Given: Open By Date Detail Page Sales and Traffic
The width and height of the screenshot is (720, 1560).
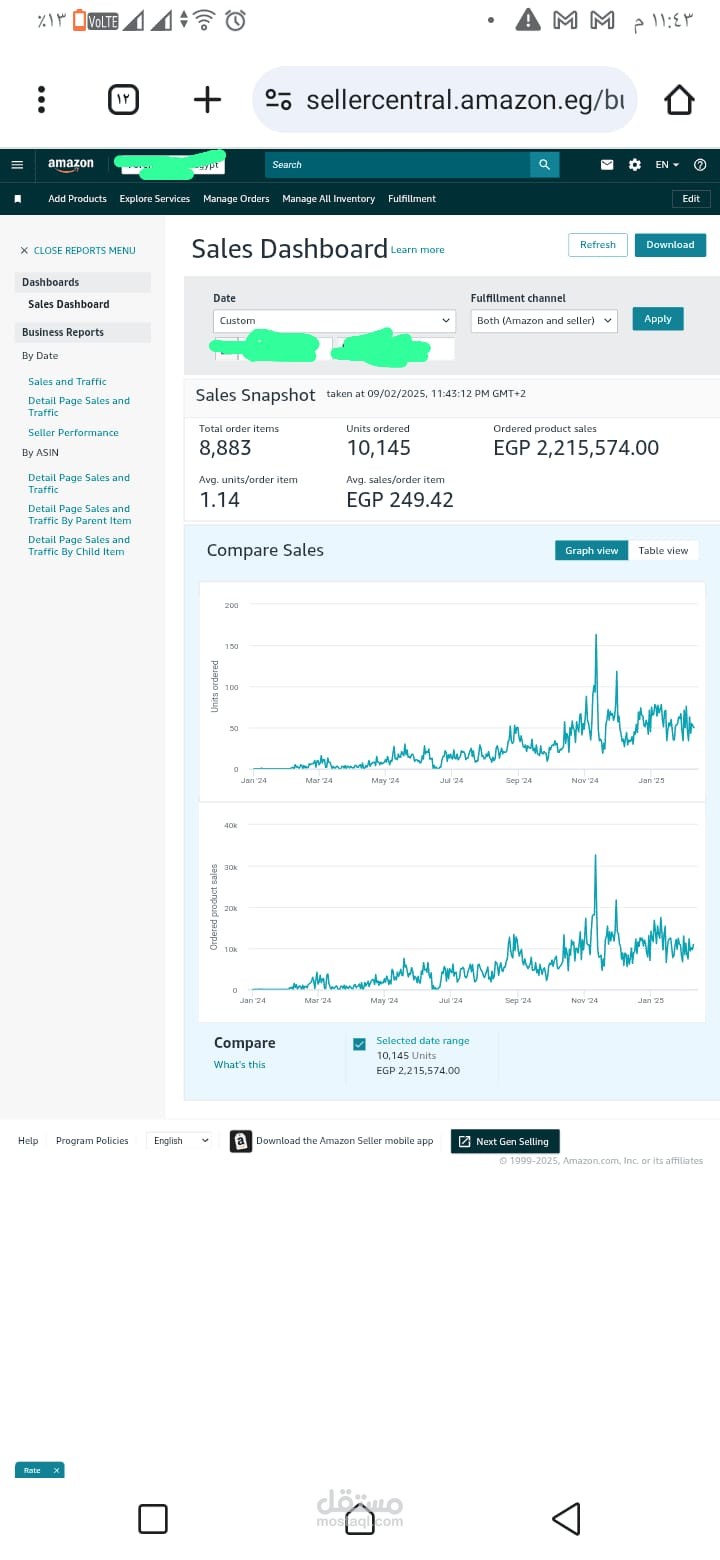Looking at the screenshot, I should coord(79,407).
